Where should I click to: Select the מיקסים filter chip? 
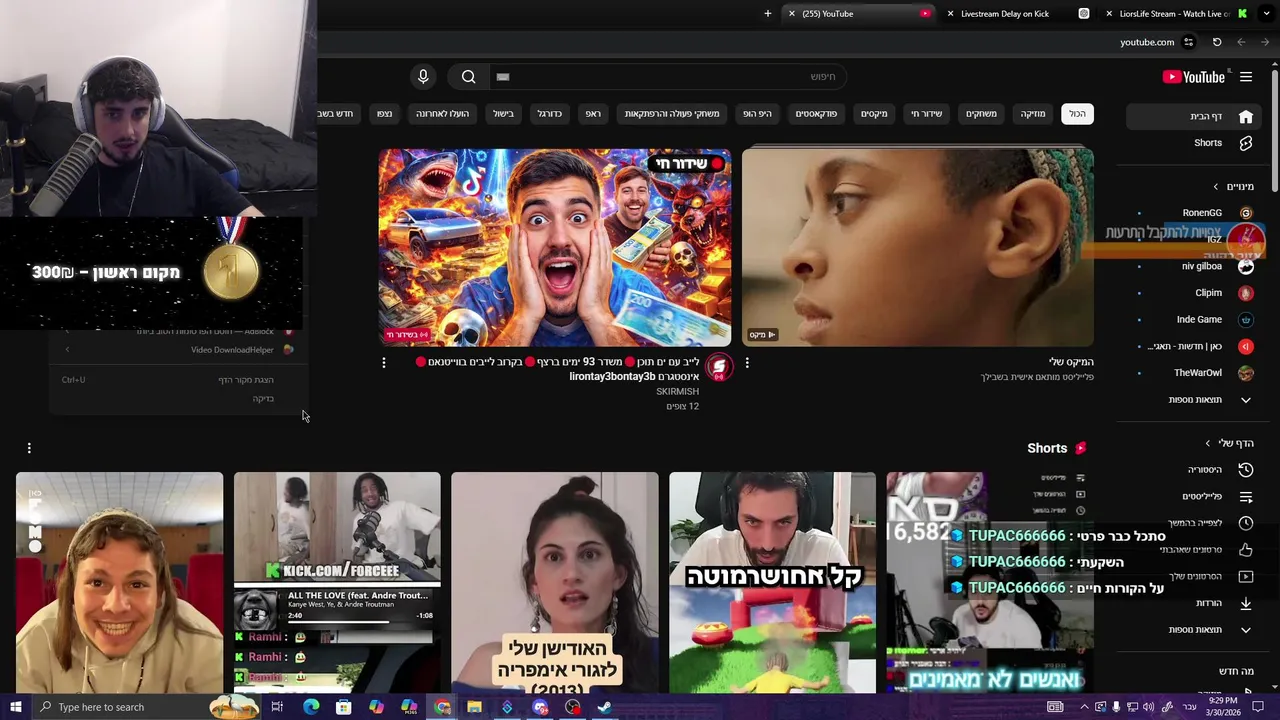(x=874, y=114)
